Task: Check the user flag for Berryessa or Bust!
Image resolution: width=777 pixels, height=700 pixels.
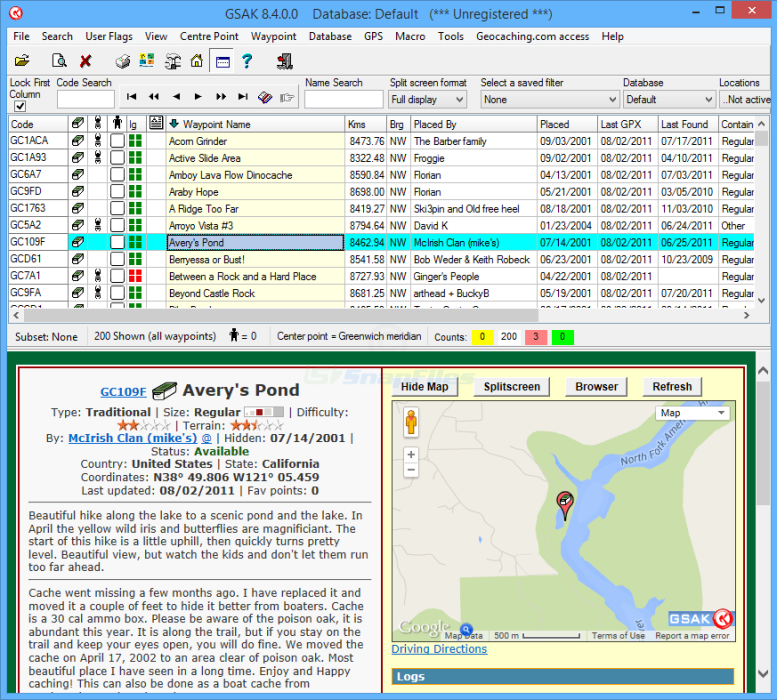Action: pos(117,259)
